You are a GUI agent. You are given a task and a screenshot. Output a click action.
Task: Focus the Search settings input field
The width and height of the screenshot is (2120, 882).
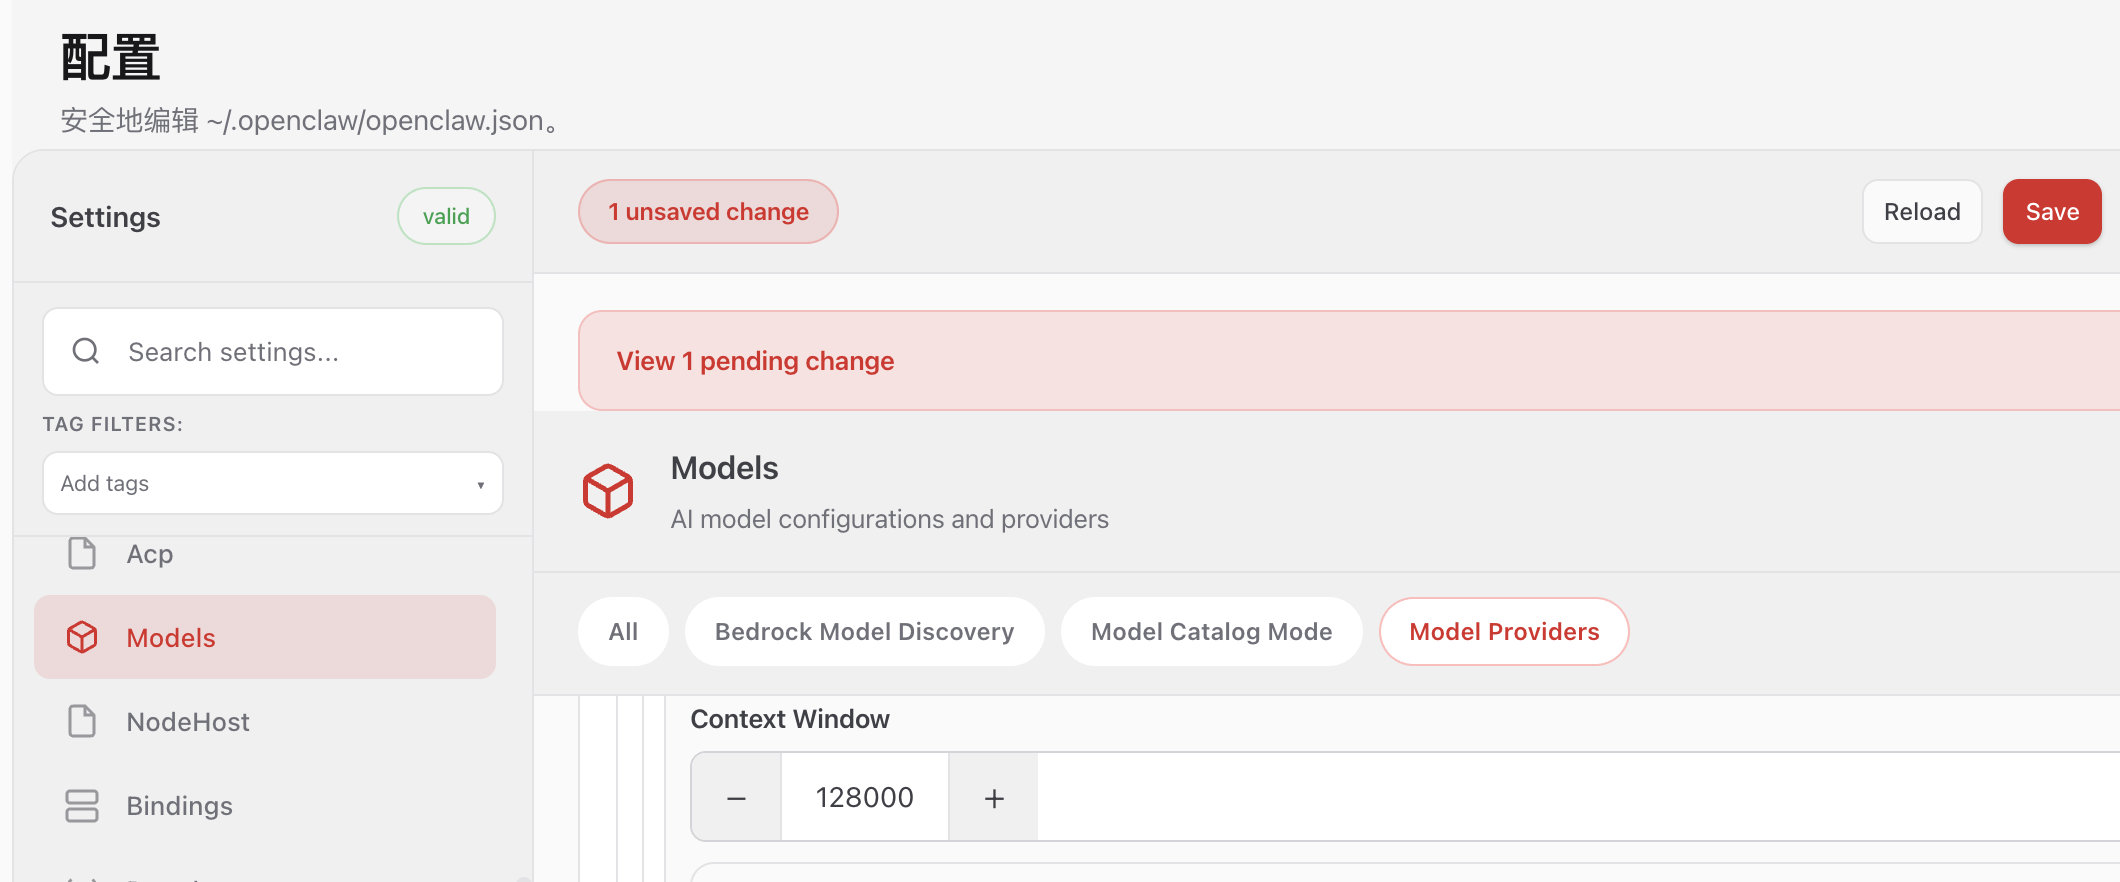(272, 351)
